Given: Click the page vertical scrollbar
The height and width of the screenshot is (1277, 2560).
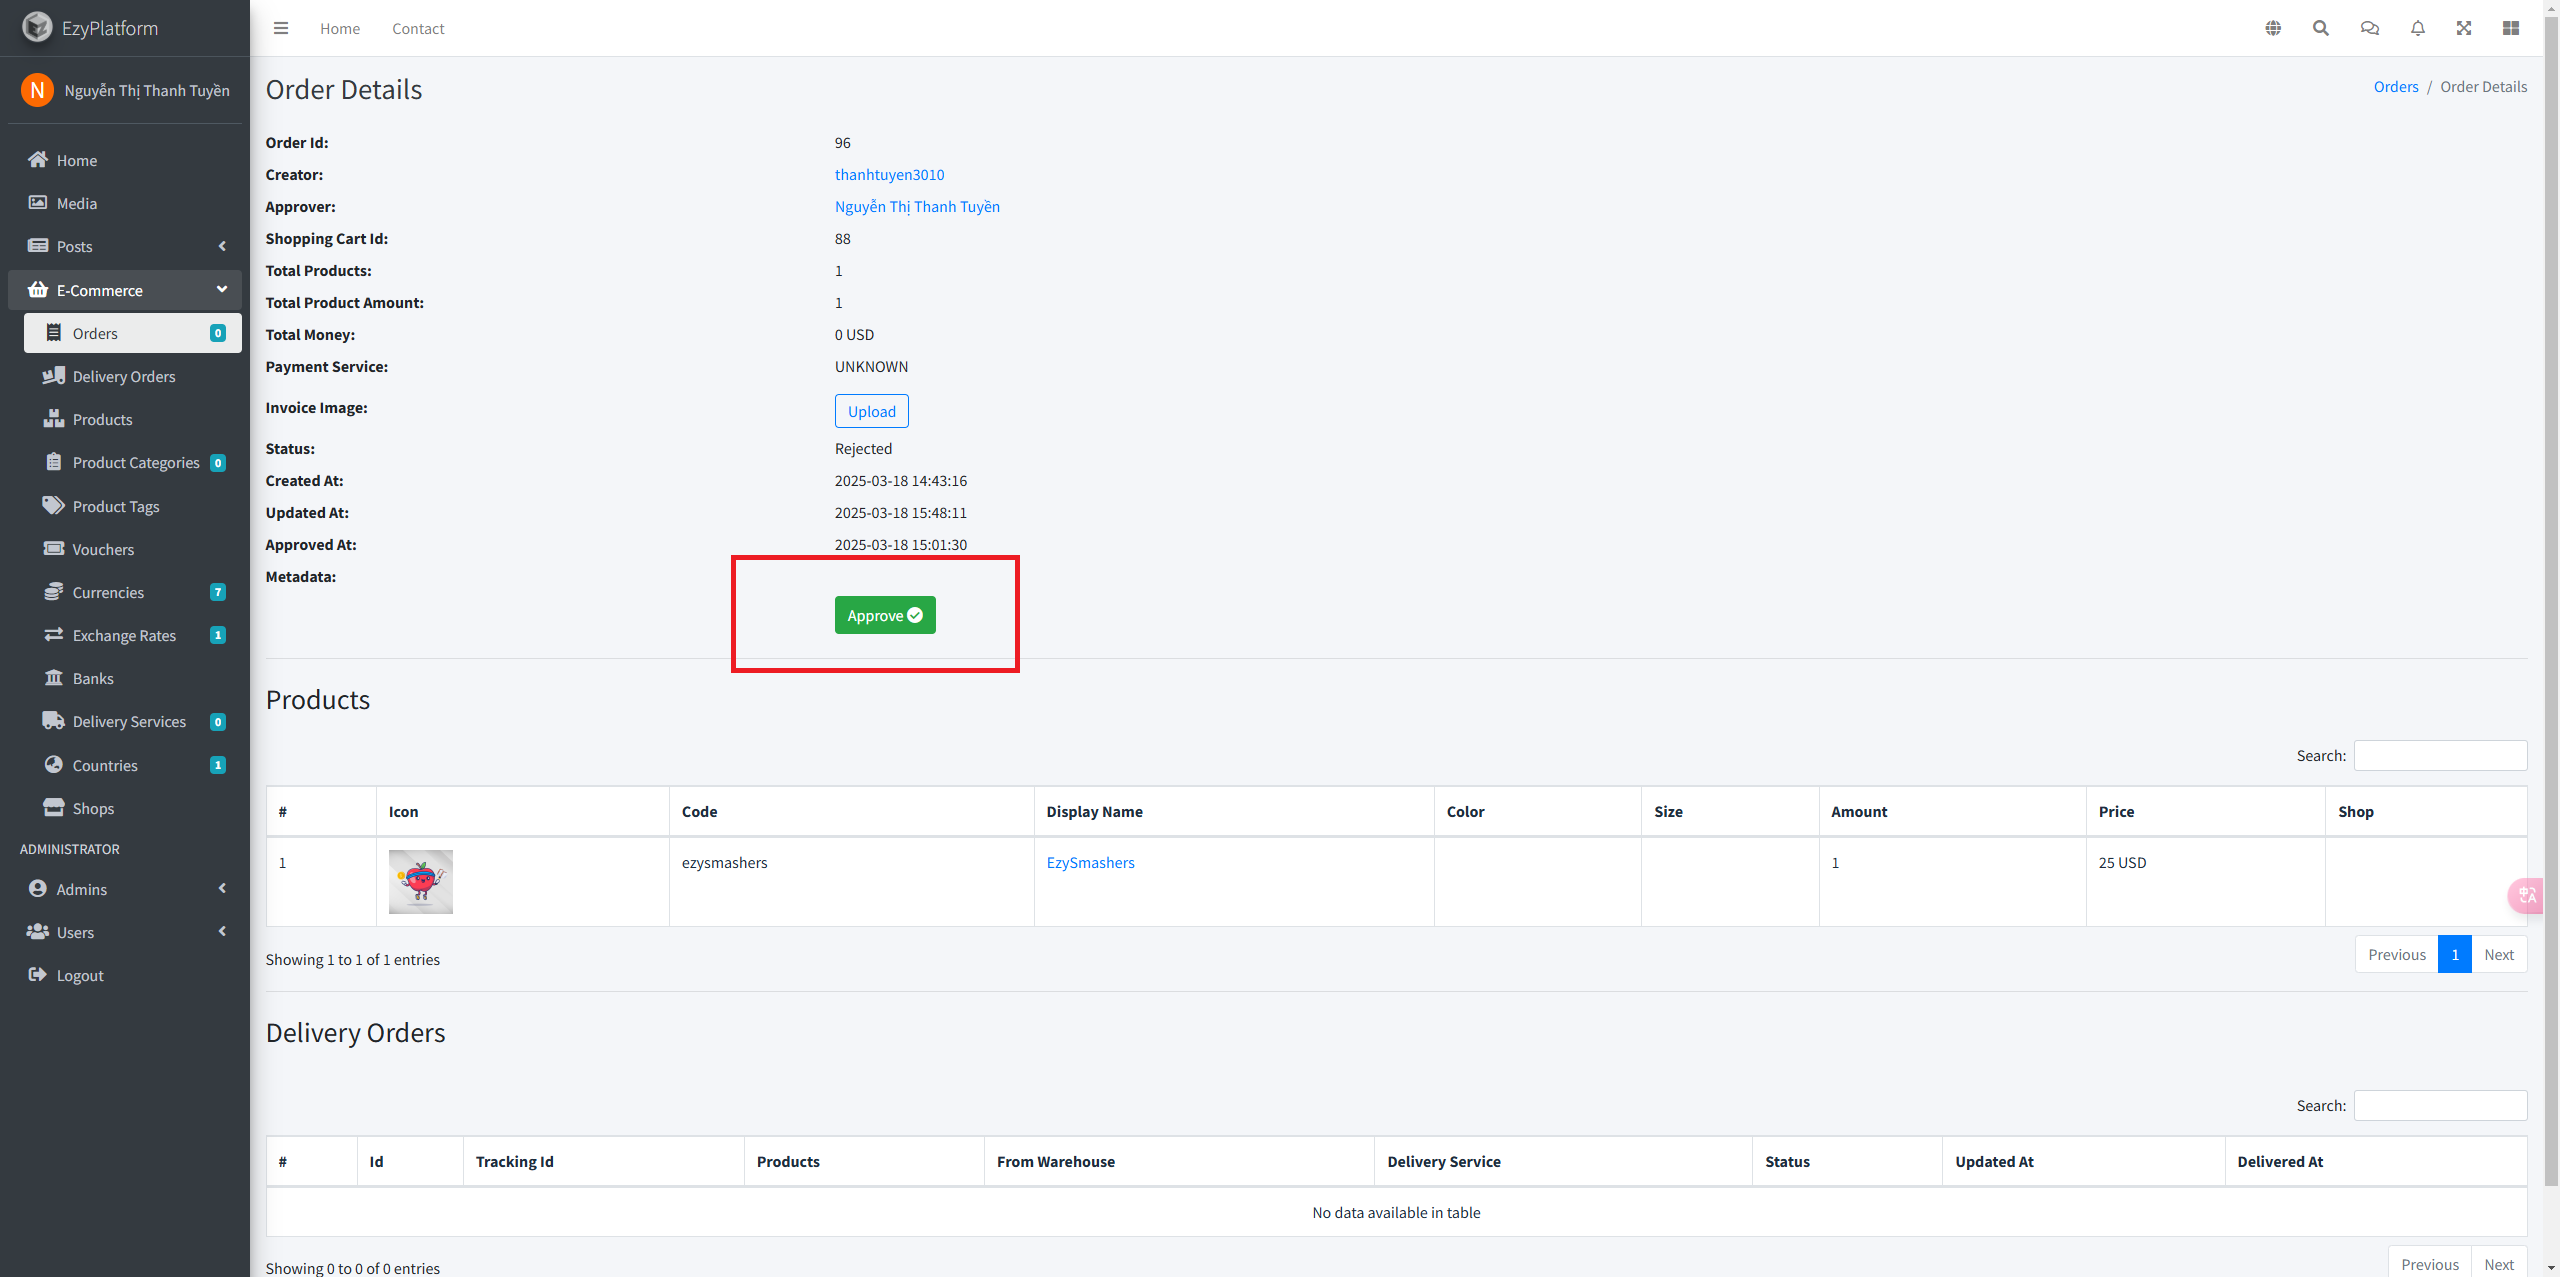Looking at the screenshot, I should 2552,600.
